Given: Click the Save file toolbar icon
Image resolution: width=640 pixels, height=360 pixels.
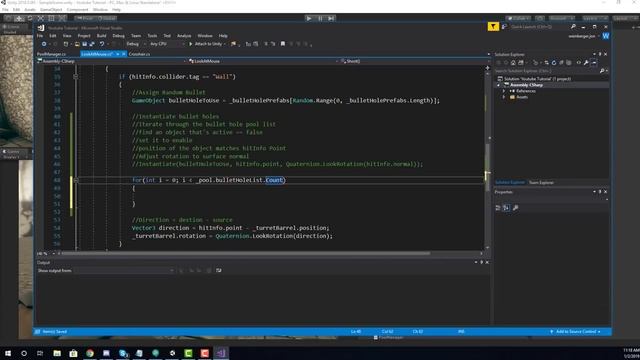Looking at the screenshot, I should [x=84, y=44].
